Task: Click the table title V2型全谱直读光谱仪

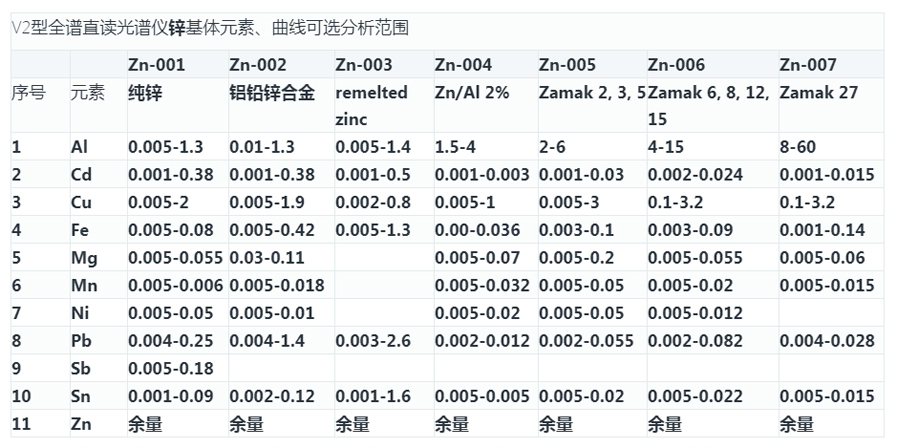Action: [90, 28]
